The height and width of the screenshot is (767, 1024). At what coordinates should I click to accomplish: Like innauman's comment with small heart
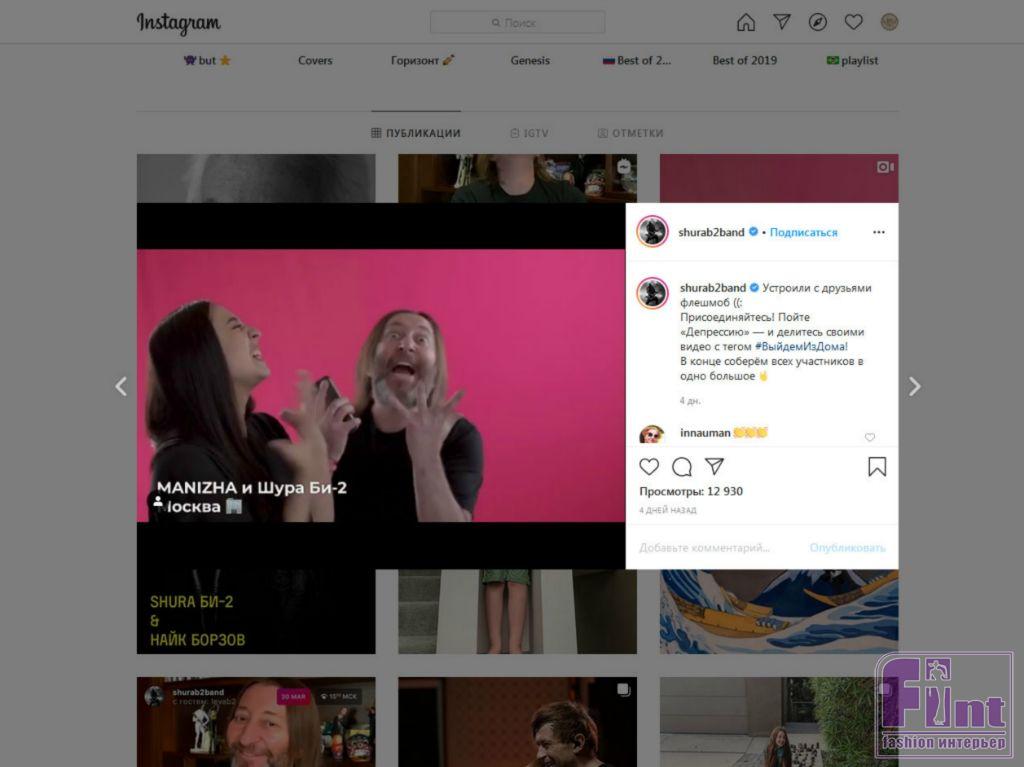click(869, 437)
